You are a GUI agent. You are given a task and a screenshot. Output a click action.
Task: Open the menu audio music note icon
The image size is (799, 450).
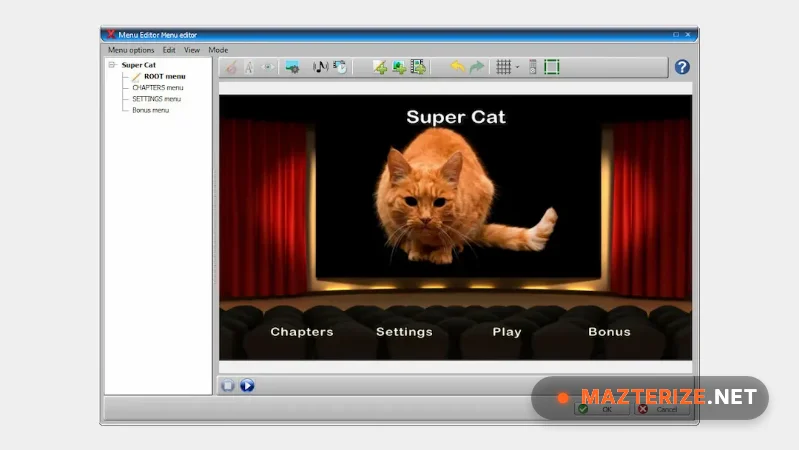pos(320,67)
